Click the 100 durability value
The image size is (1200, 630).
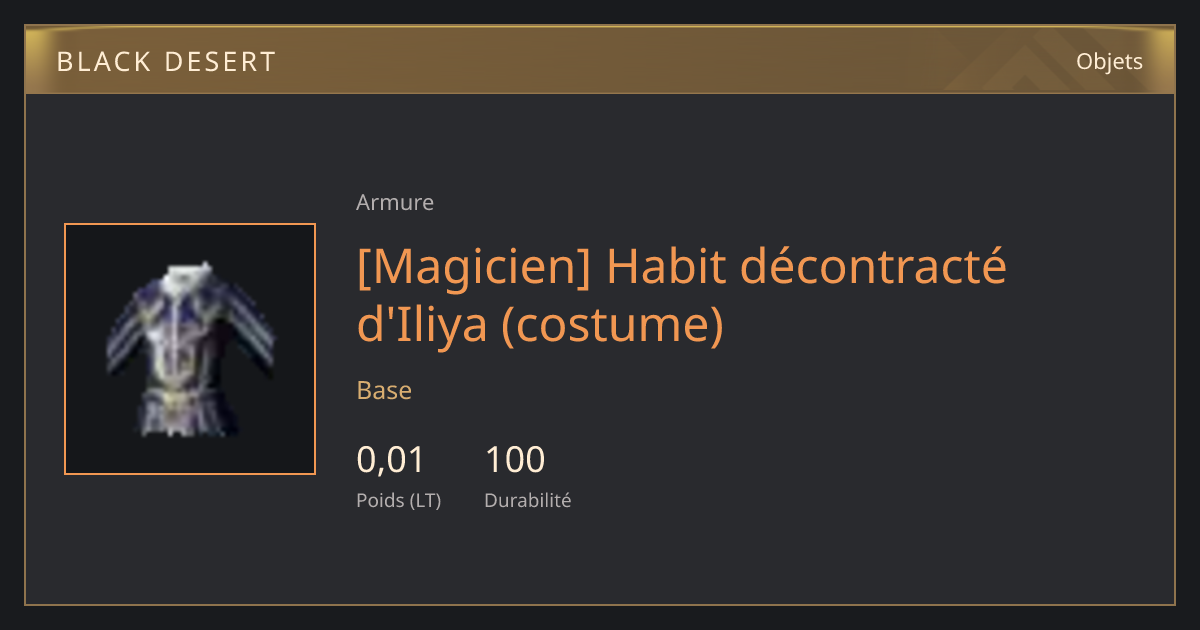tap(515, 460)
